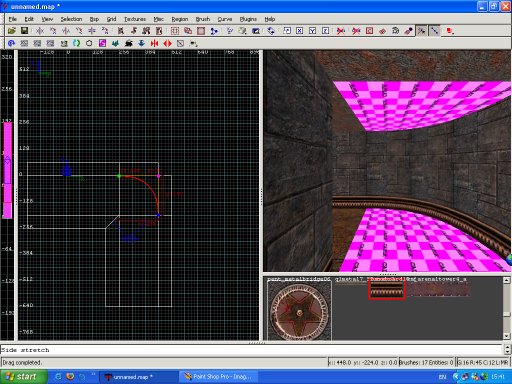Click the red outward-pointing arrows icon
Image resolution: width=512 pixels, height=384 pixels.
point(167,43)
